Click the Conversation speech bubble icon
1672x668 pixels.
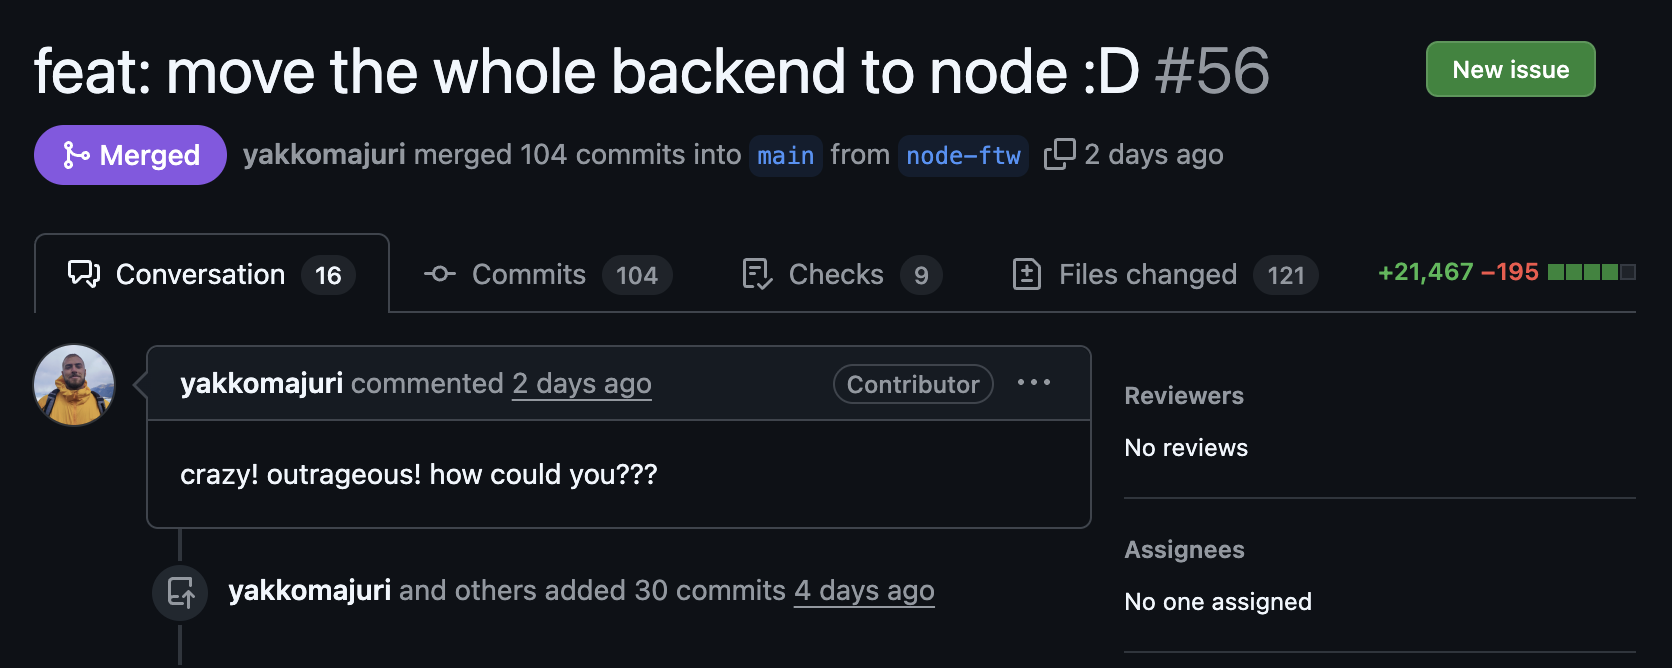click(x=84, y=274)
